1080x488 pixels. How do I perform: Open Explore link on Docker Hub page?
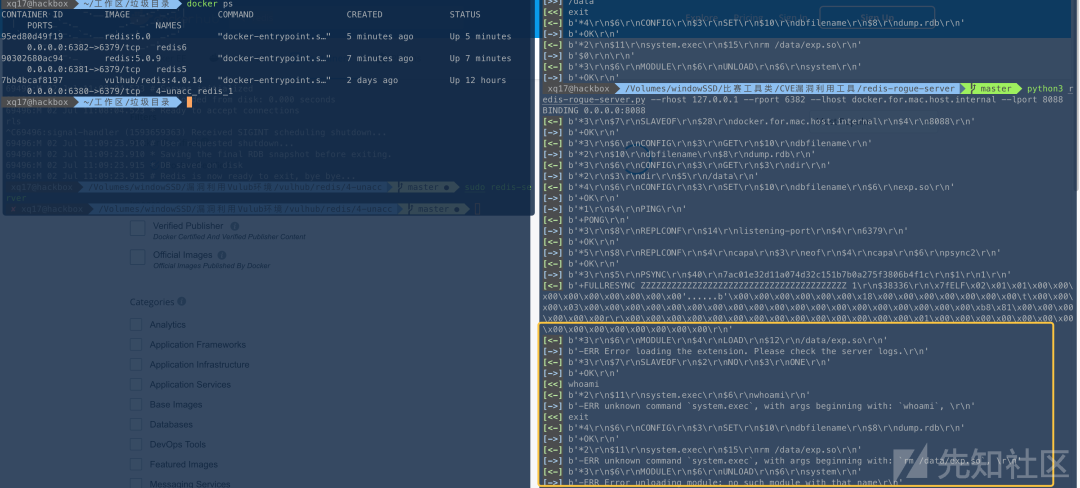click(x=702, y=19)
